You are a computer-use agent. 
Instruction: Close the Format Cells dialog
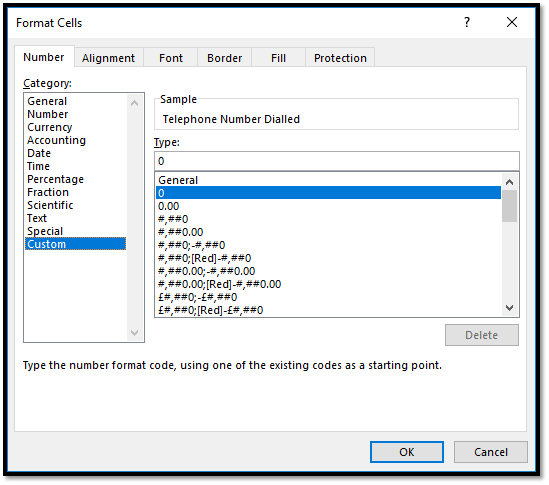pos(512,22)
